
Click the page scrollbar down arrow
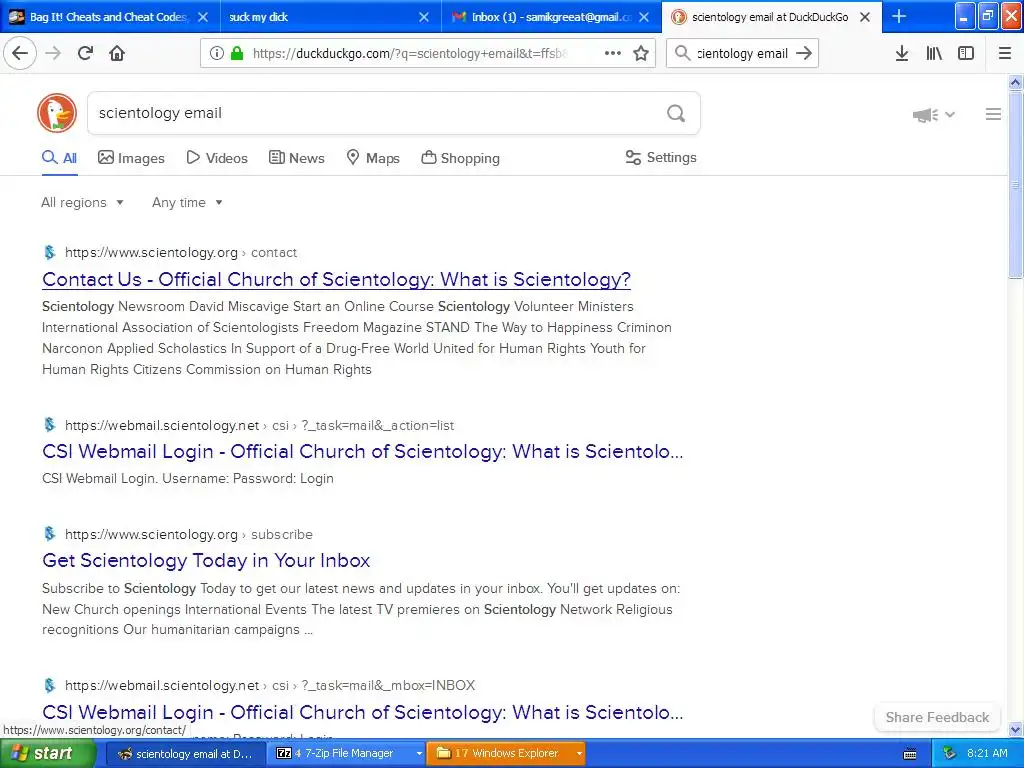[x=1016, y=729]
